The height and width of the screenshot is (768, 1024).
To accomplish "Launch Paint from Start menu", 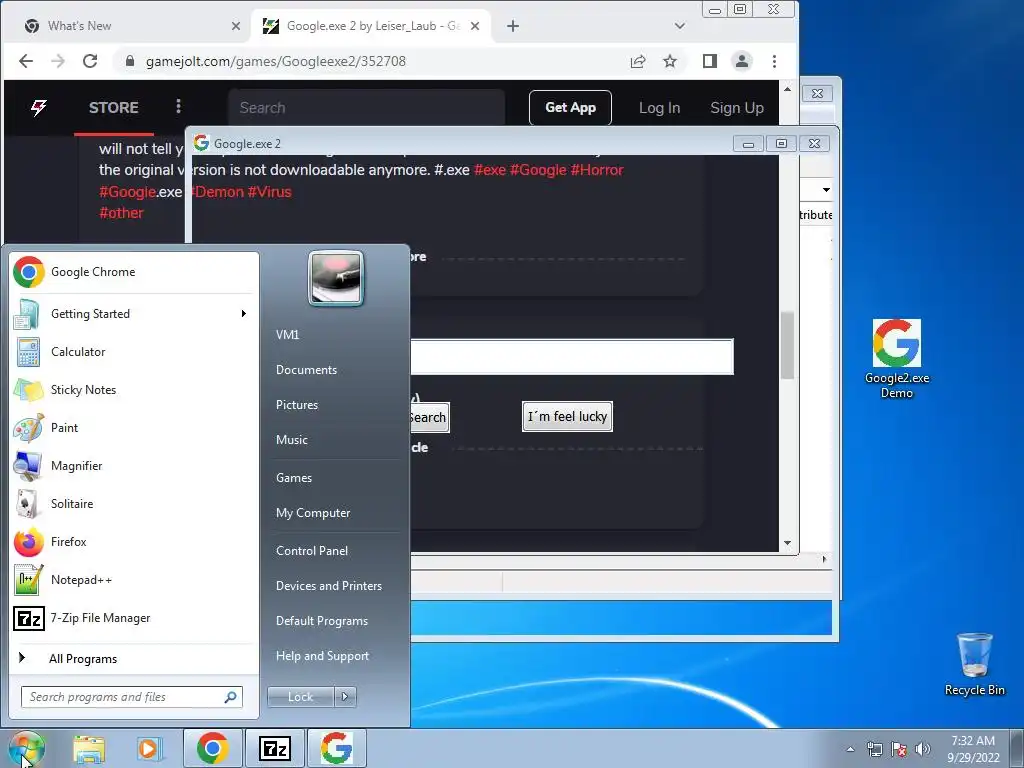I will tap(134, 428).
